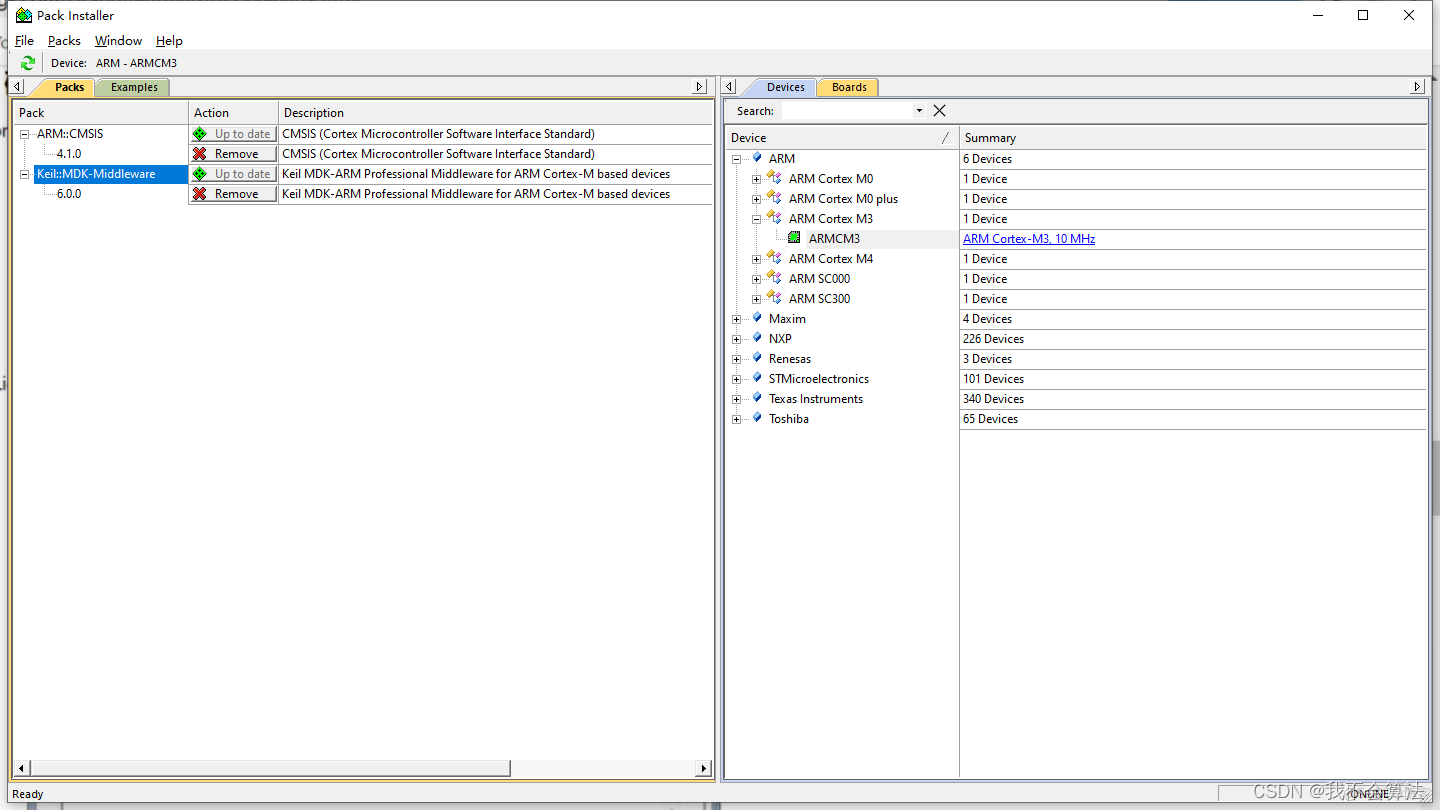1440x810 pixels.
Task: Select the Packs tab
Action: [69, 87]
